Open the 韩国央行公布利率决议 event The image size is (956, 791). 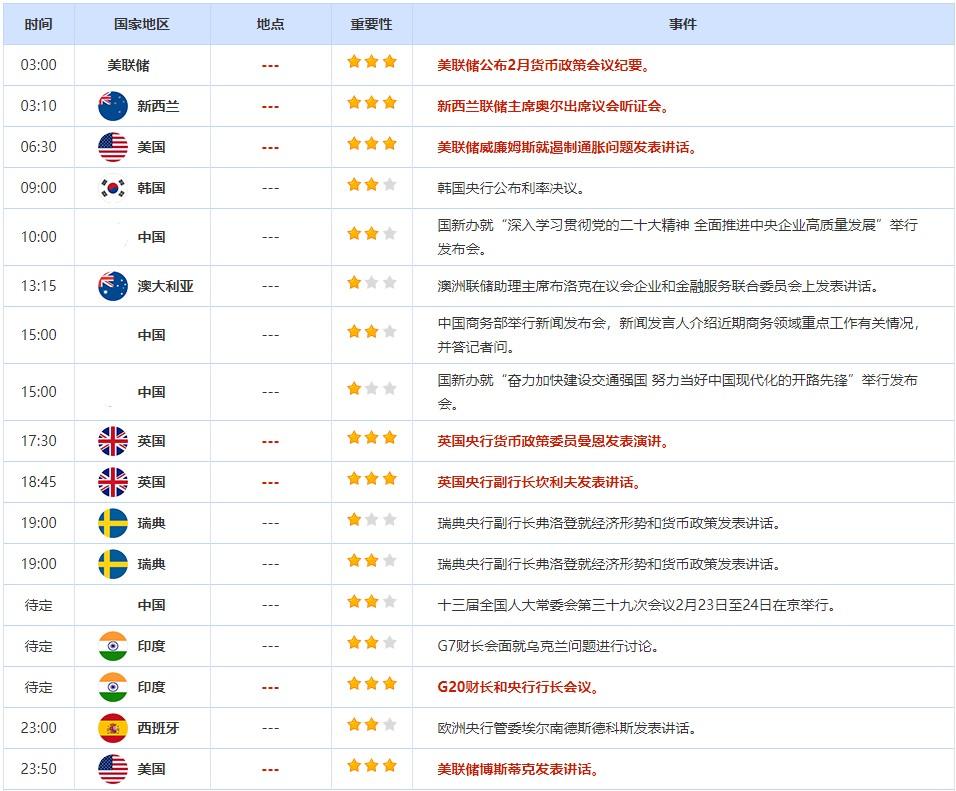pyautogui.click(x=511, y=188)
